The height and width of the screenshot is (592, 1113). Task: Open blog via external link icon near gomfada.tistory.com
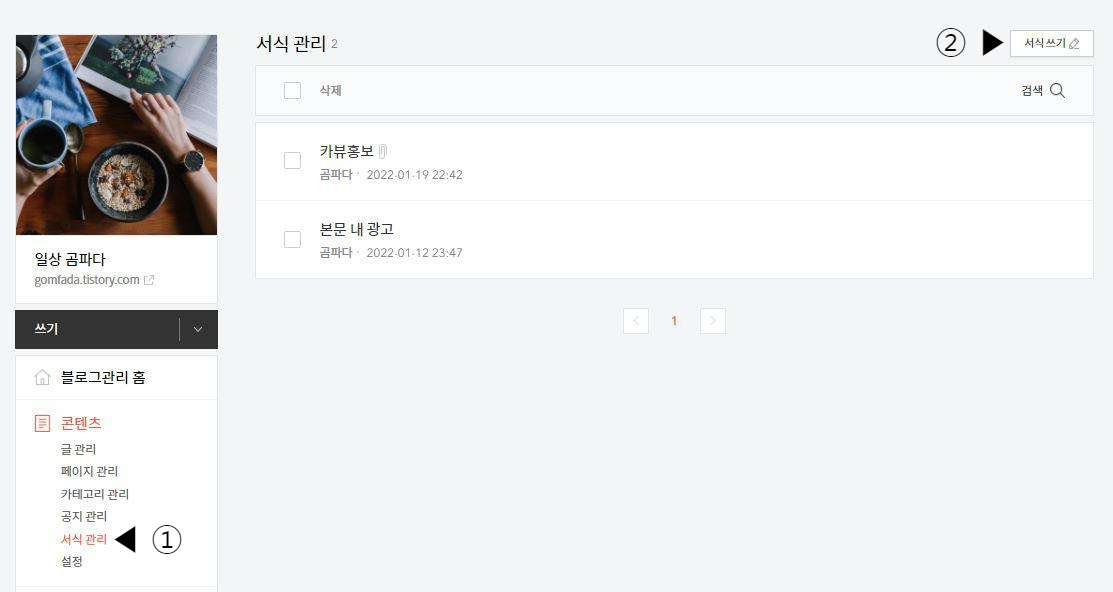150,280
